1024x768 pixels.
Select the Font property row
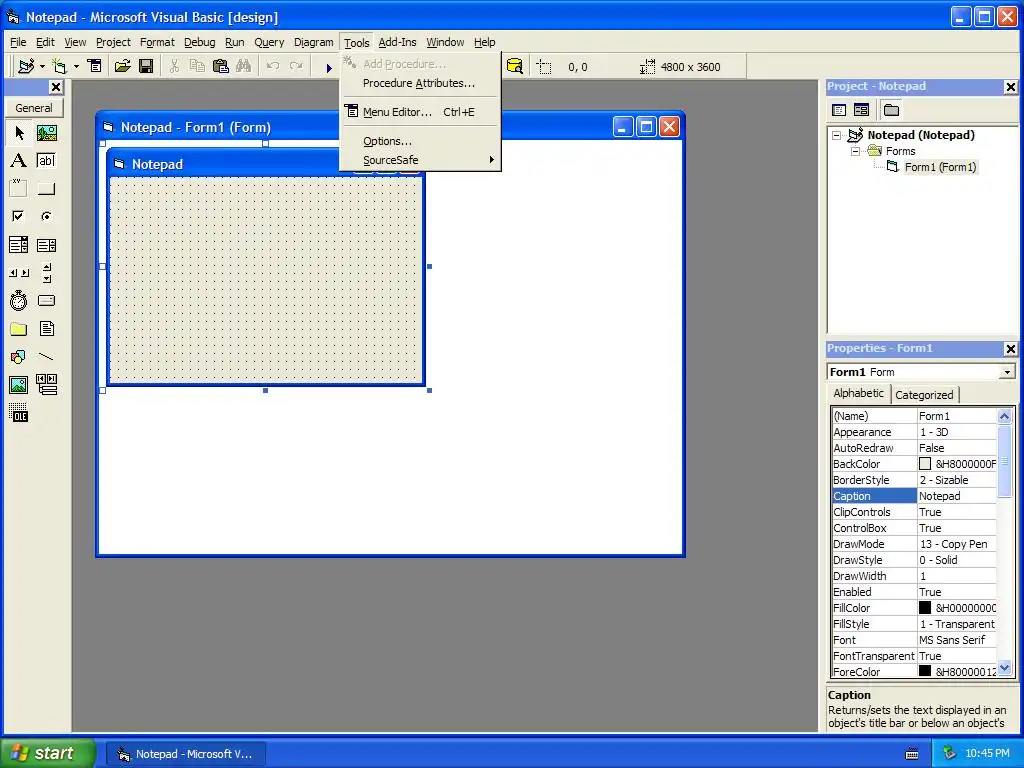coord(914,640)
